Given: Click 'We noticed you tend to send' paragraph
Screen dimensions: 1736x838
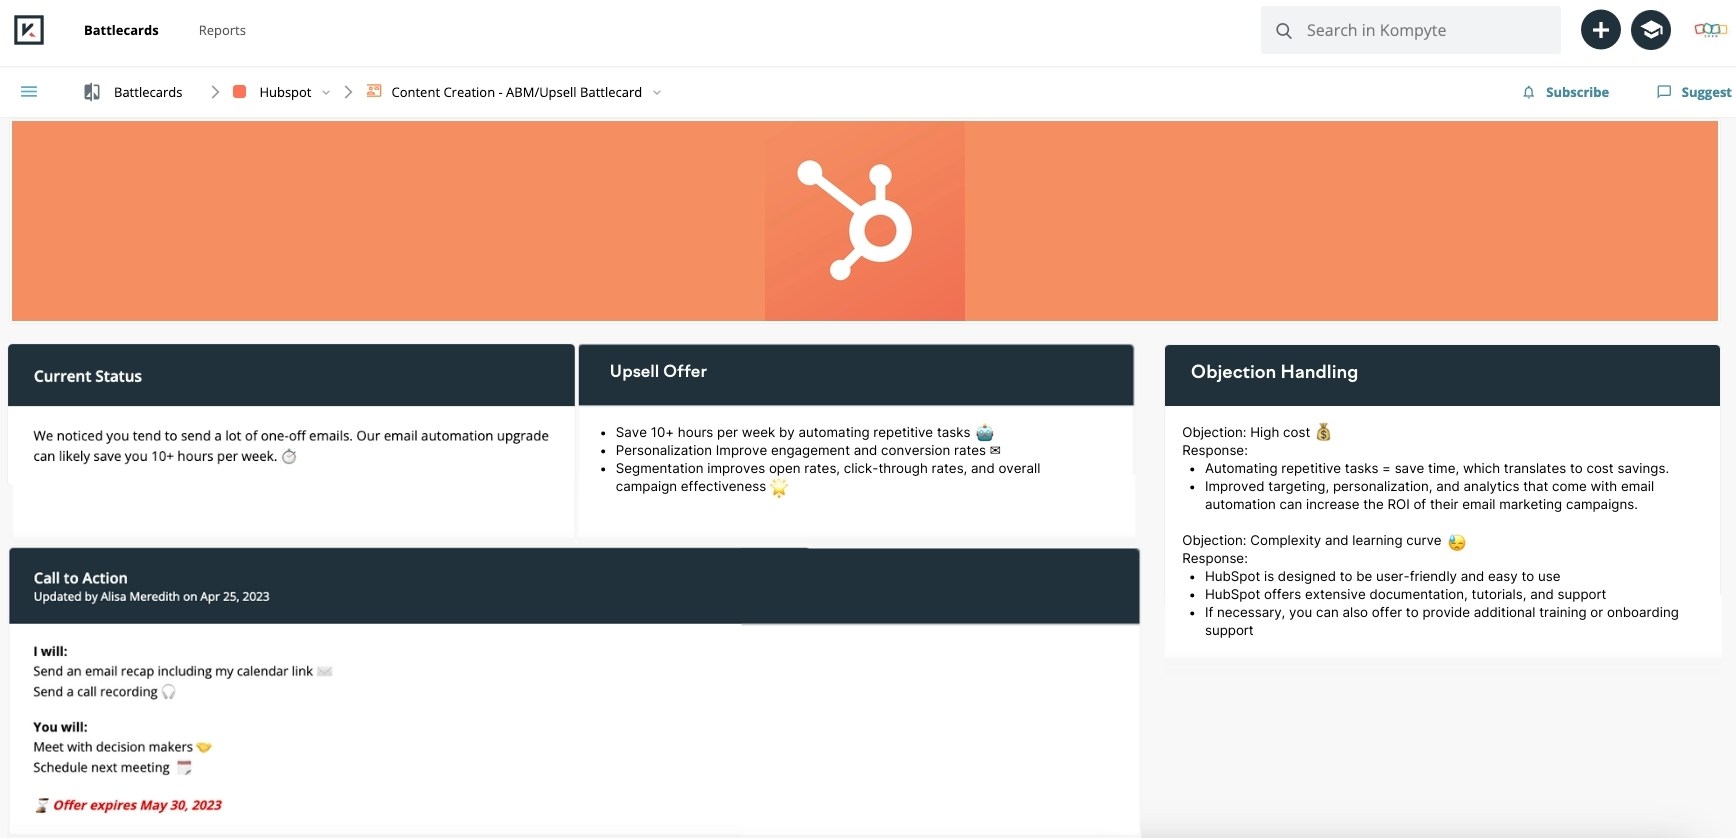Looking at the screenshot, I should click(x=291, y=446).
